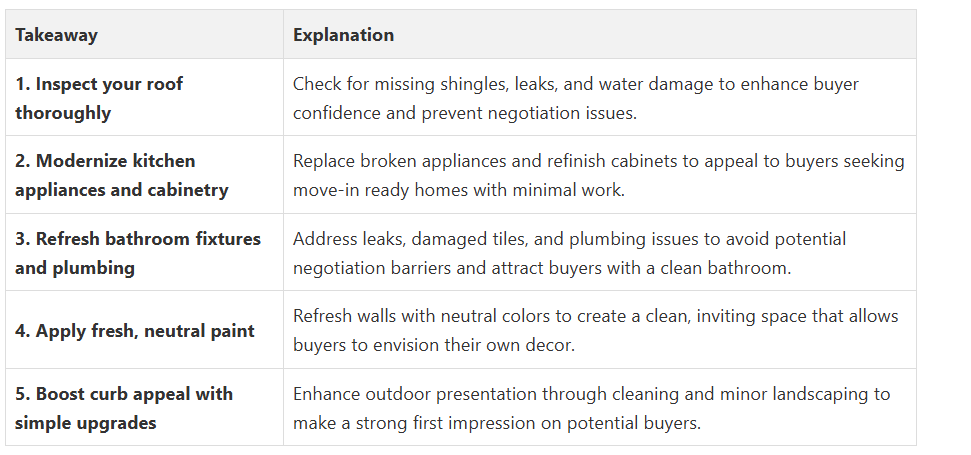Select 'Refresh bathroom fixtures and plumbing' cell
Image resolution: width=971 pixels, height=455 pixels.
pos(137,253)
